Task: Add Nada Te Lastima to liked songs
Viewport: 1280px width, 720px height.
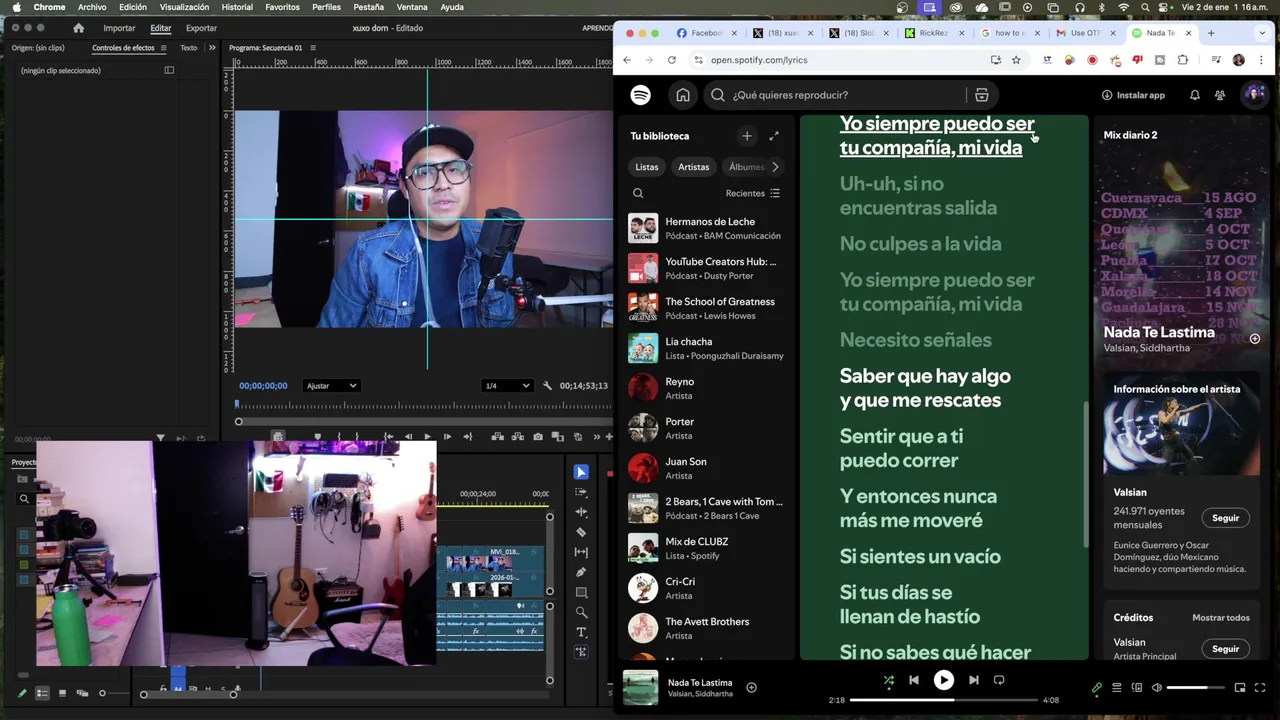Action: [751, 687]
